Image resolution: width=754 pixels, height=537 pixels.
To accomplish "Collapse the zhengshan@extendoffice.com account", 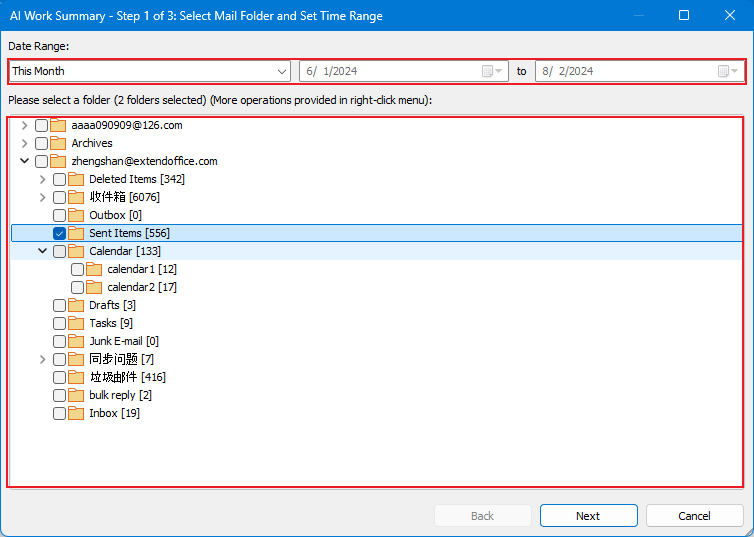I will pyautogui.click(x=24, y=161).
